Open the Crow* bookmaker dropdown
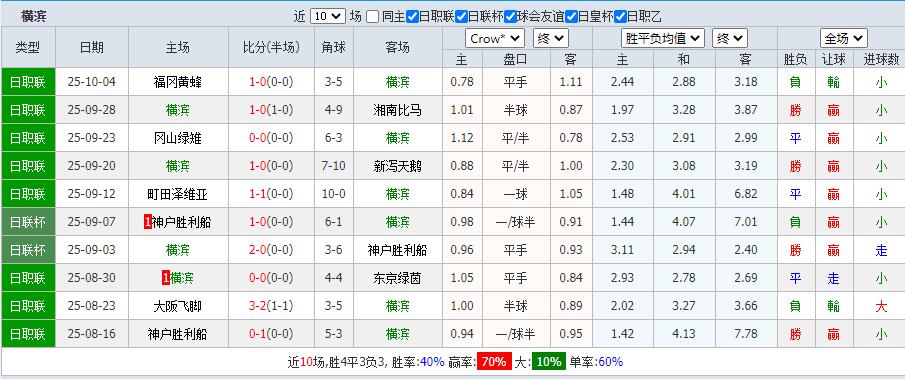This screenshot has height=379, width=905. tap(495, 39)
